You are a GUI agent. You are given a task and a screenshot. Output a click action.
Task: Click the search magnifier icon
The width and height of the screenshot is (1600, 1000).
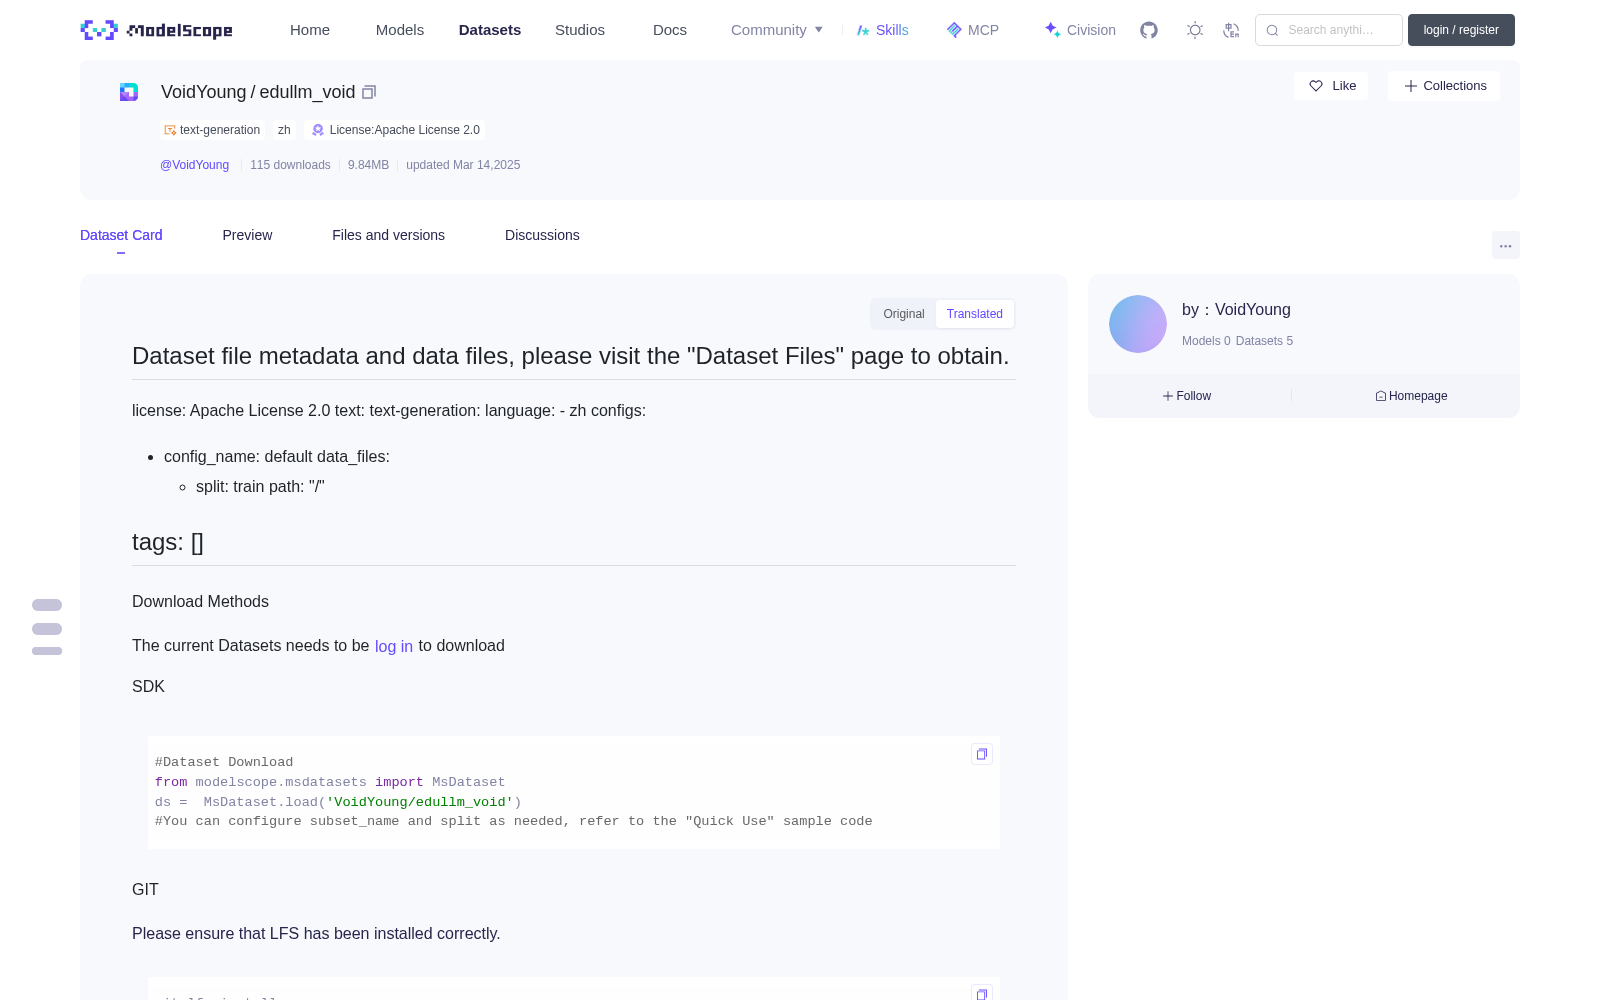pyautogui.click(x=1272, y=30)
